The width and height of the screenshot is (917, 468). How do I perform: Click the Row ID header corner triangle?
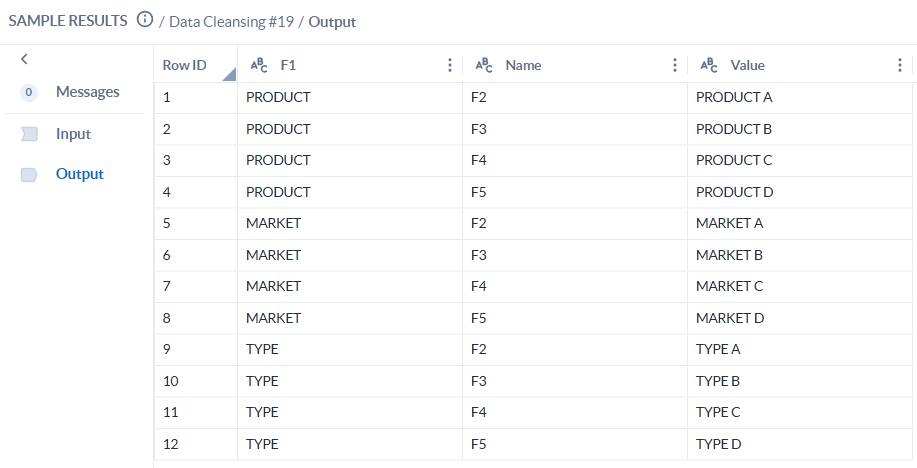pos(229,74)
